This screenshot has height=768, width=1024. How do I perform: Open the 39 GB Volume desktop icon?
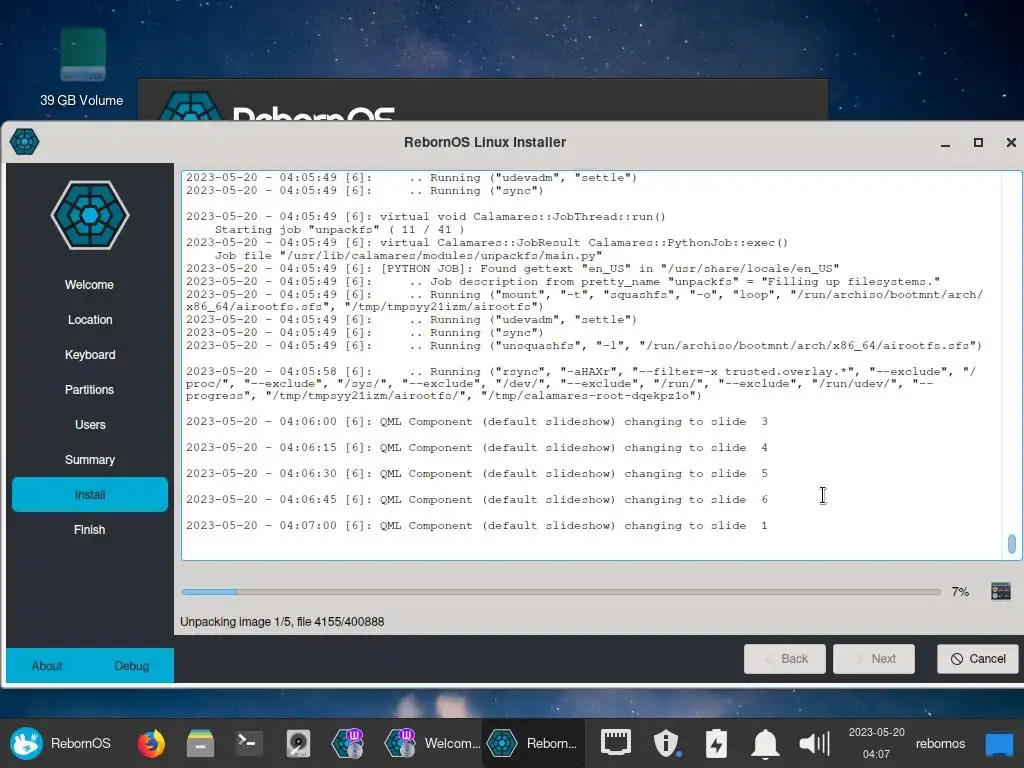82,67
